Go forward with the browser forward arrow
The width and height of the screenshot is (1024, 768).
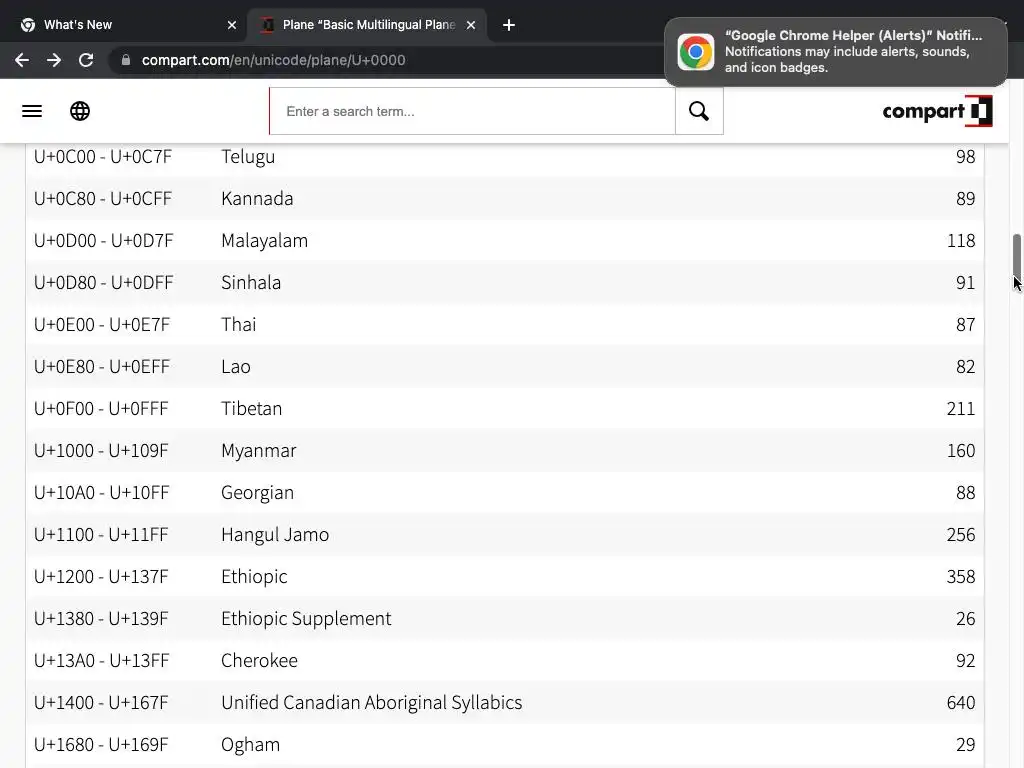point(54,60)
